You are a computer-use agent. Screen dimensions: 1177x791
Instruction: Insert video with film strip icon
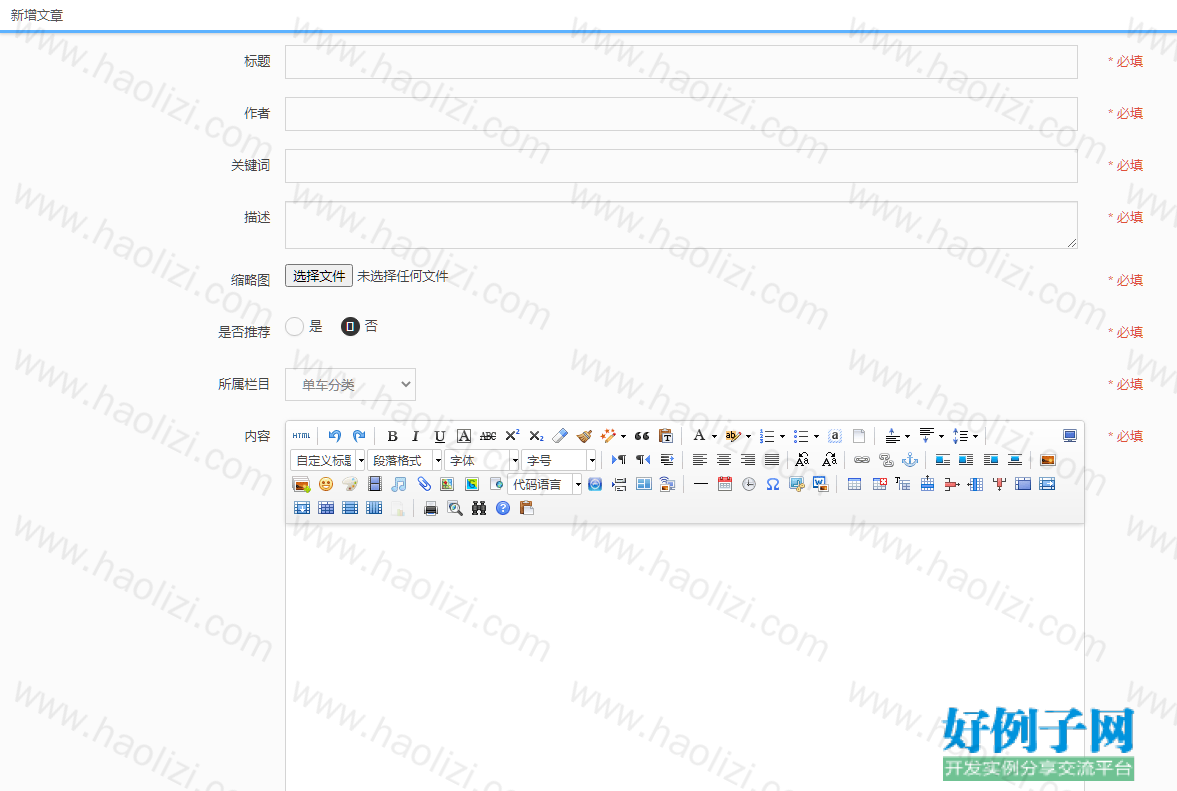(x=375, y=484)
